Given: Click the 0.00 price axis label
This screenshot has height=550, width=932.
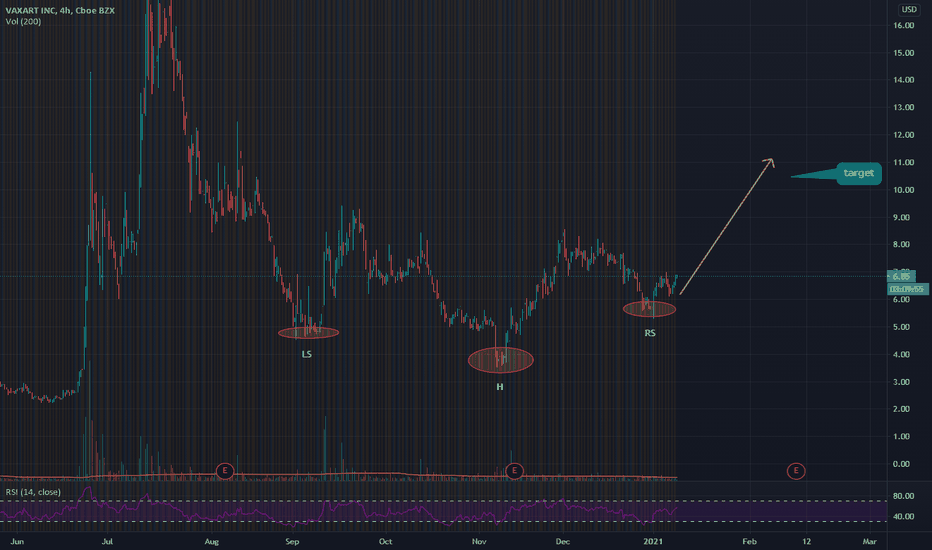Looking at the screenshot, I should click(902, 464).
